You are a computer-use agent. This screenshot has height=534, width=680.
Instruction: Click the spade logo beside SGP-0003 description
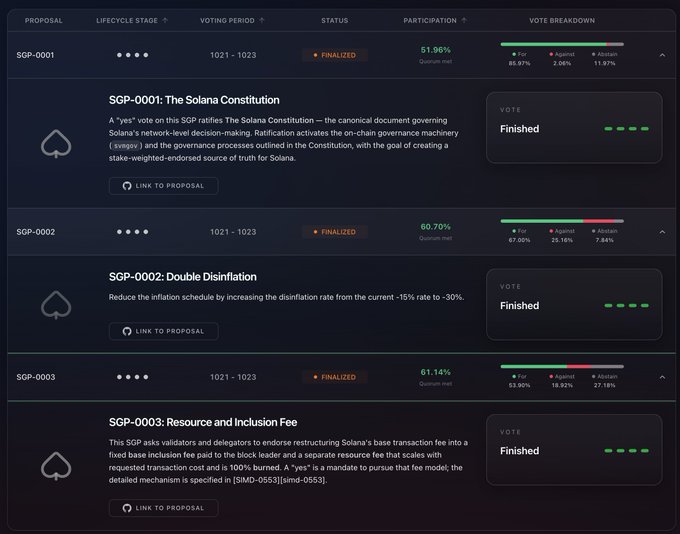pos(56,466)
